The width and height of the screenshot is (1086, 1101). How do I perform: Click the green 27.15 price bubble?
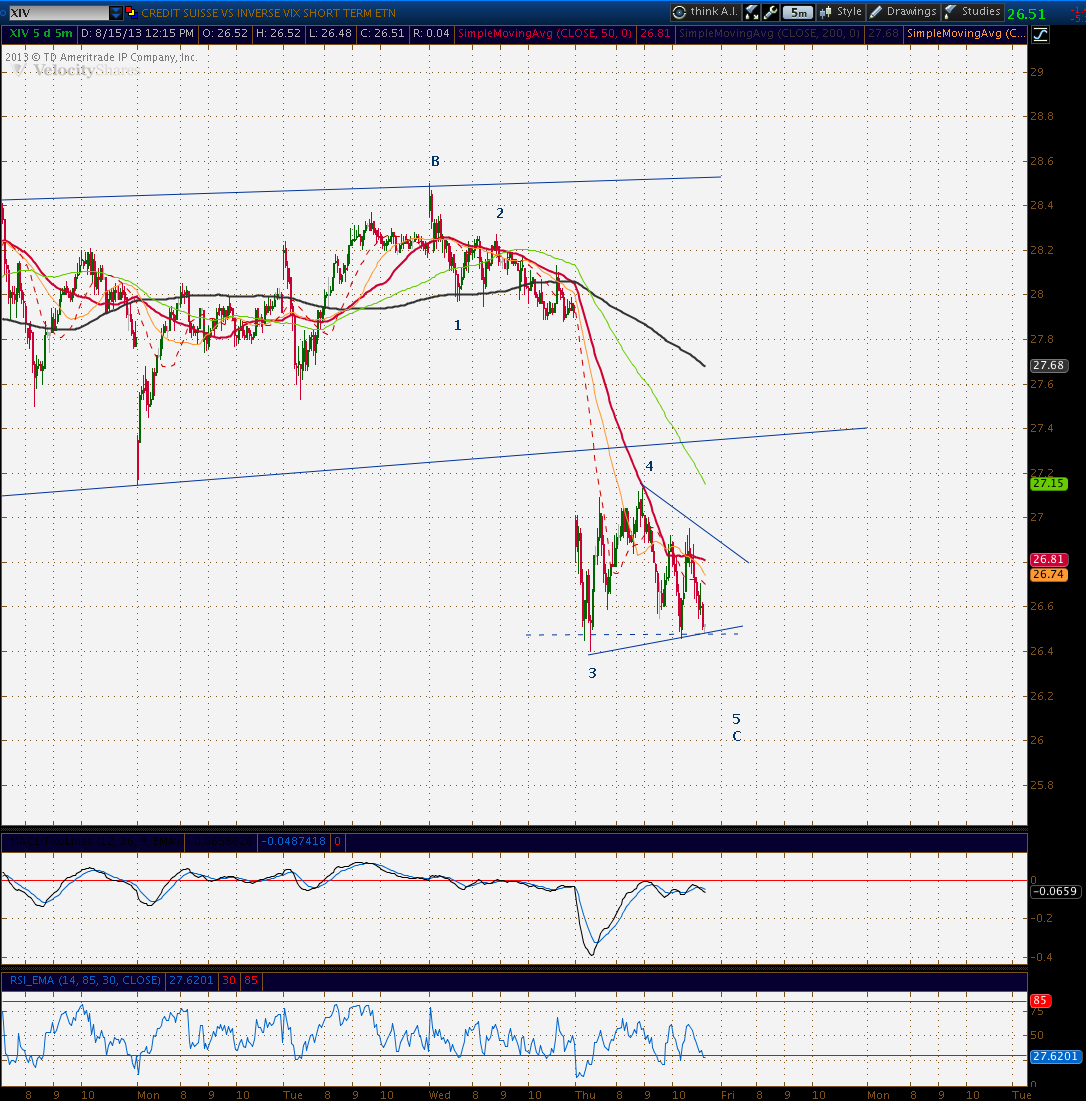tap(1048, 483)
